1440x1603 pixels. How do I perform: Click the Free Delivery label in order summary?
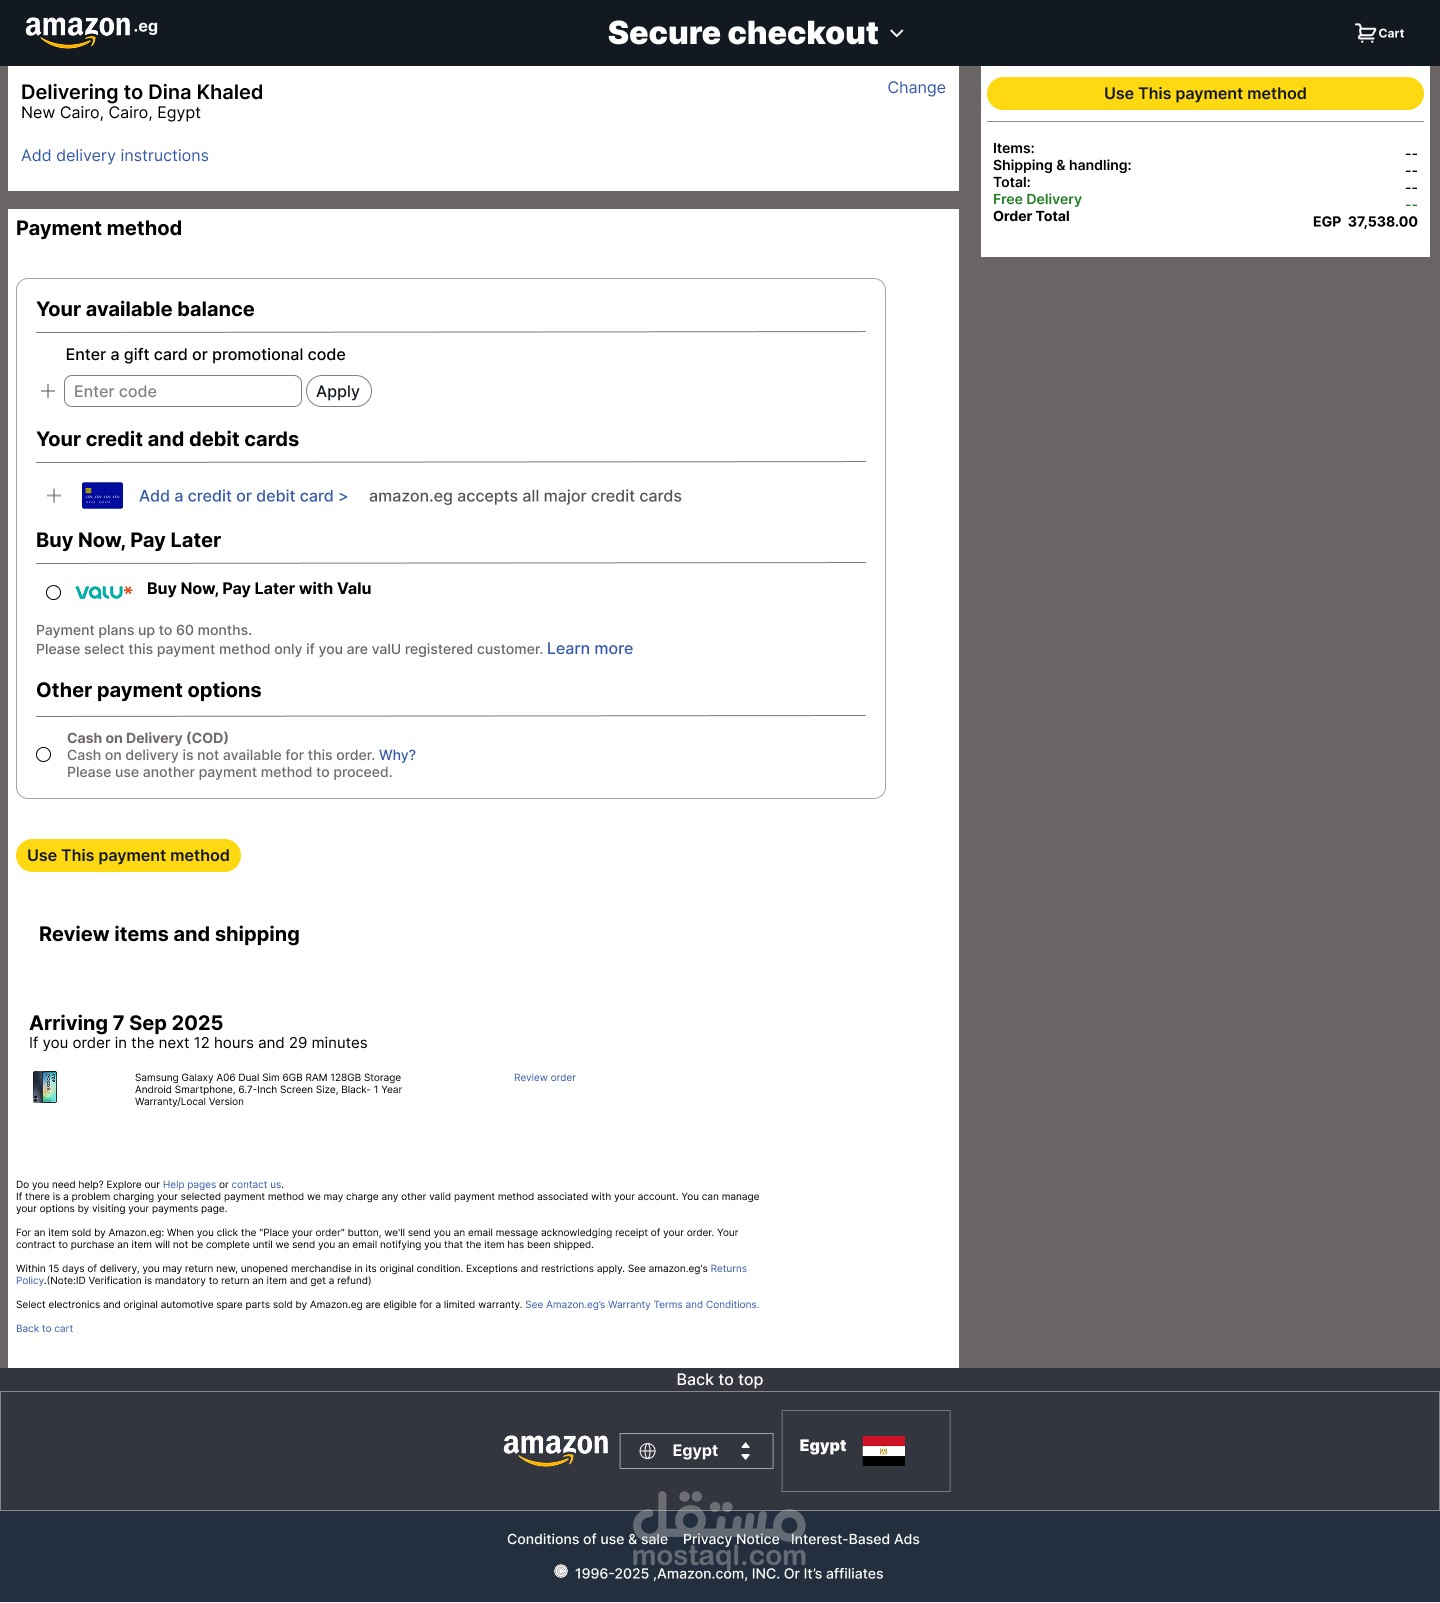point(1037,199)
